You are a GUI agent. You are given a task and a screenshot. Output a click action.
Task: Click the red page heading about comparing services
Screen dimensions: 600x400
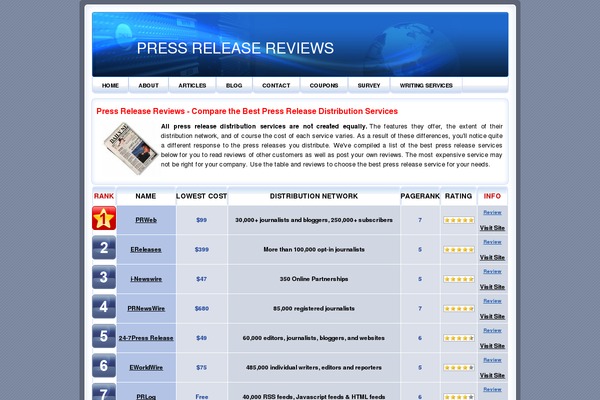(x=247, y=111)
